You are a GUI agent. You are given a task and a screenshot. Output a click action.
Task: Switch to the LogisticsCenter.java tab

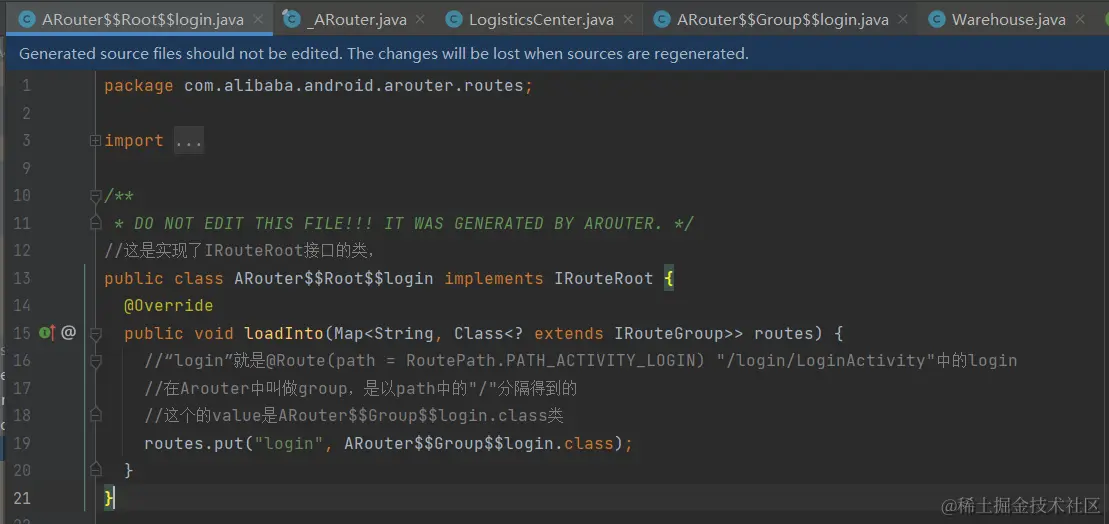coord(541,20)
